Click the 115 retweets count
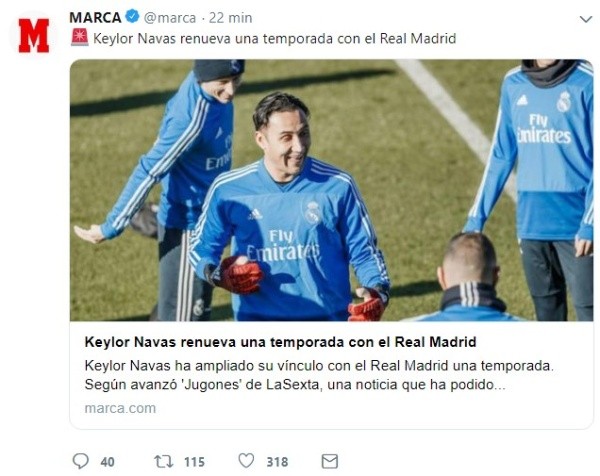 click(194, 462)
